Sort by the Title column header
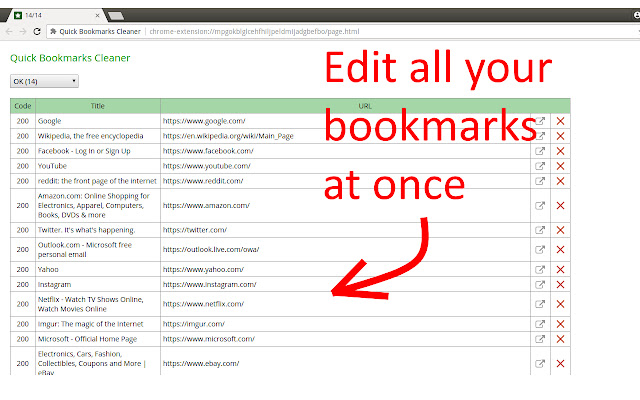Image resolution: width=640 pixels, height=400 pixels. (97, 105)
